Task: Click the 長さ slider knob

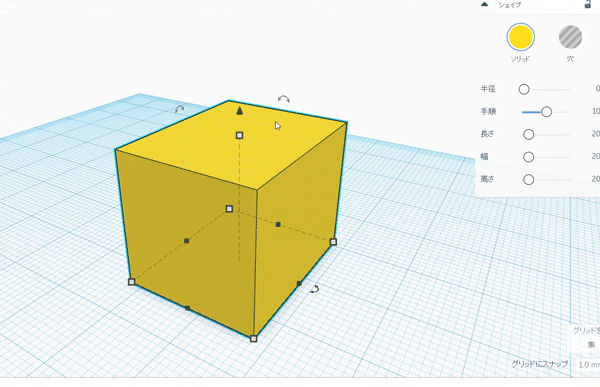Action: (528, 134)
